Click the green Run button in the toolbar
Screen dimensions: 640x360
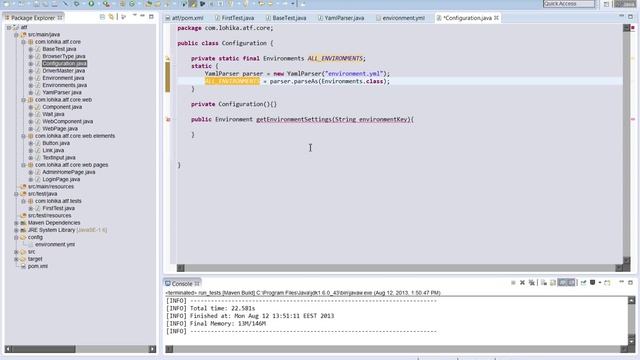[x=91, y=4]
